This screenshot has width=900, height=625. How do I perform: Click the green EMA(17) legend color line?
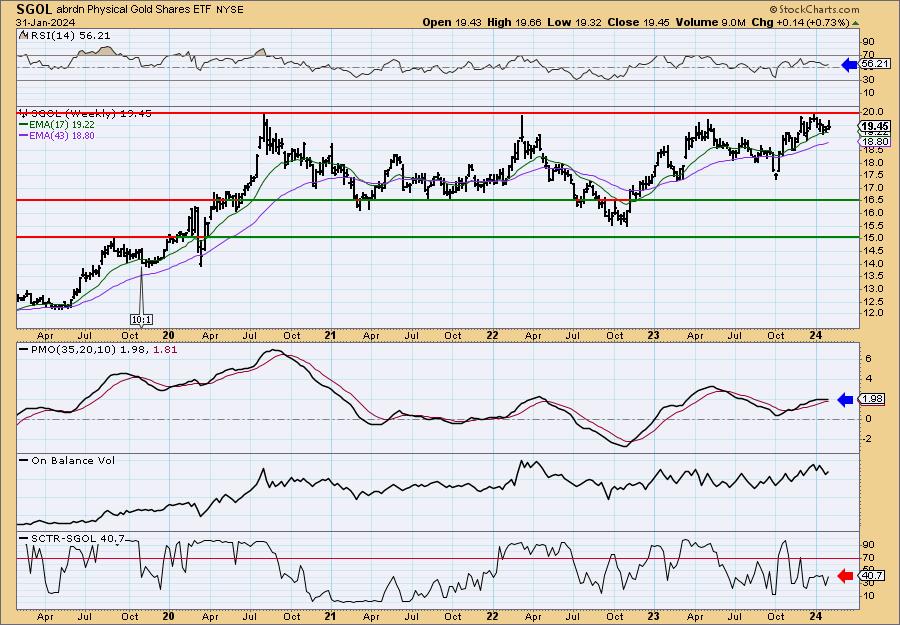point(24,125)
